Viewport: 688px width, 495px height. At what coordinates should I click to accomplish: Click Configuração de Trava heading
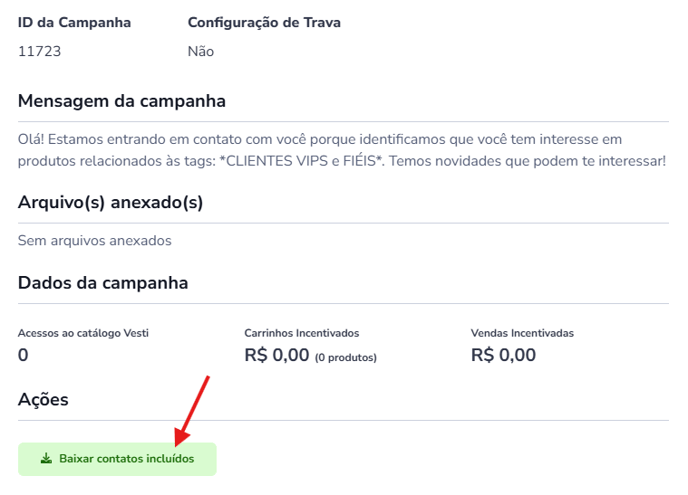click(264, 22)
